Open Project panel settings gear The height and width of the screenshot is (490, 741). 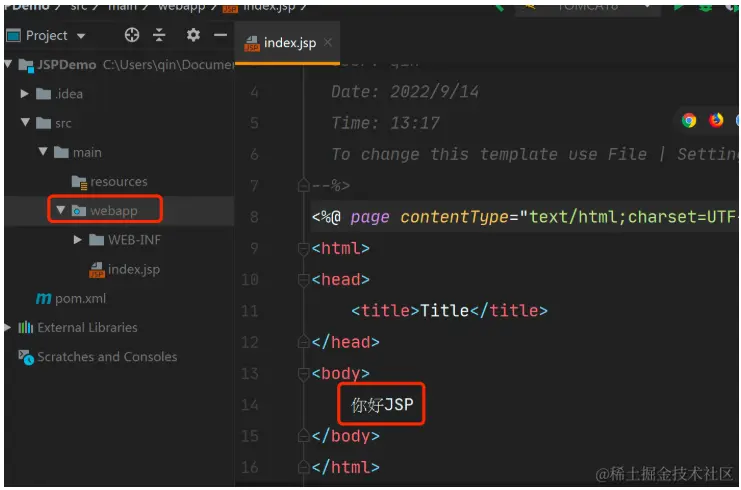click(193, 34)
